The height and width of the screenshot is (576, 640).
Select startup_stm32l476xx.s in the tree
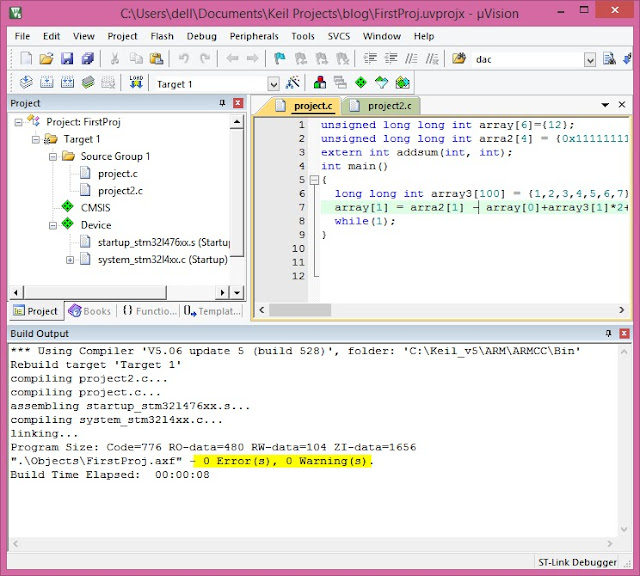tap(163, 242)
